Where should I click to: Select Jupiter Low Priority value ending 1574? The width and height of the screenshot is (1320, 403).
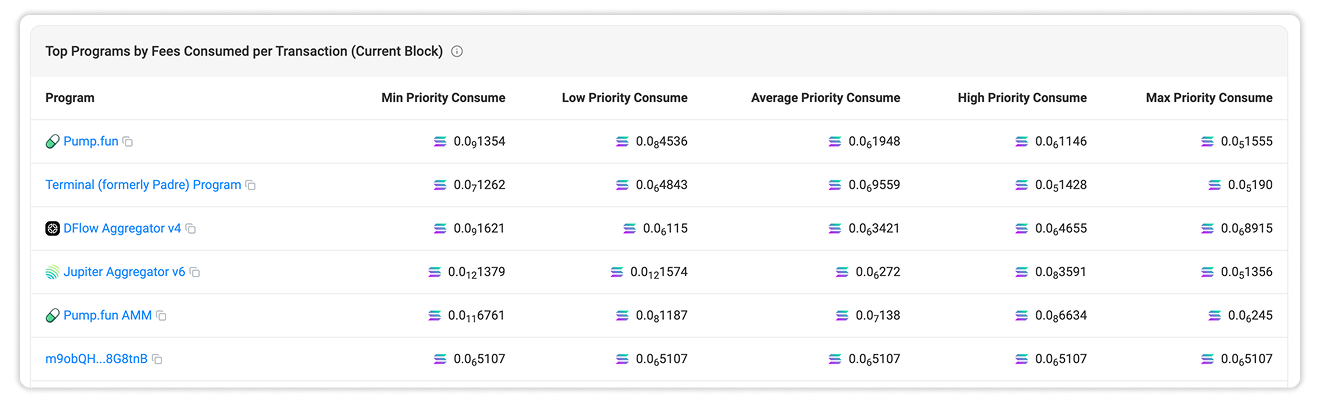coord(659,272)
